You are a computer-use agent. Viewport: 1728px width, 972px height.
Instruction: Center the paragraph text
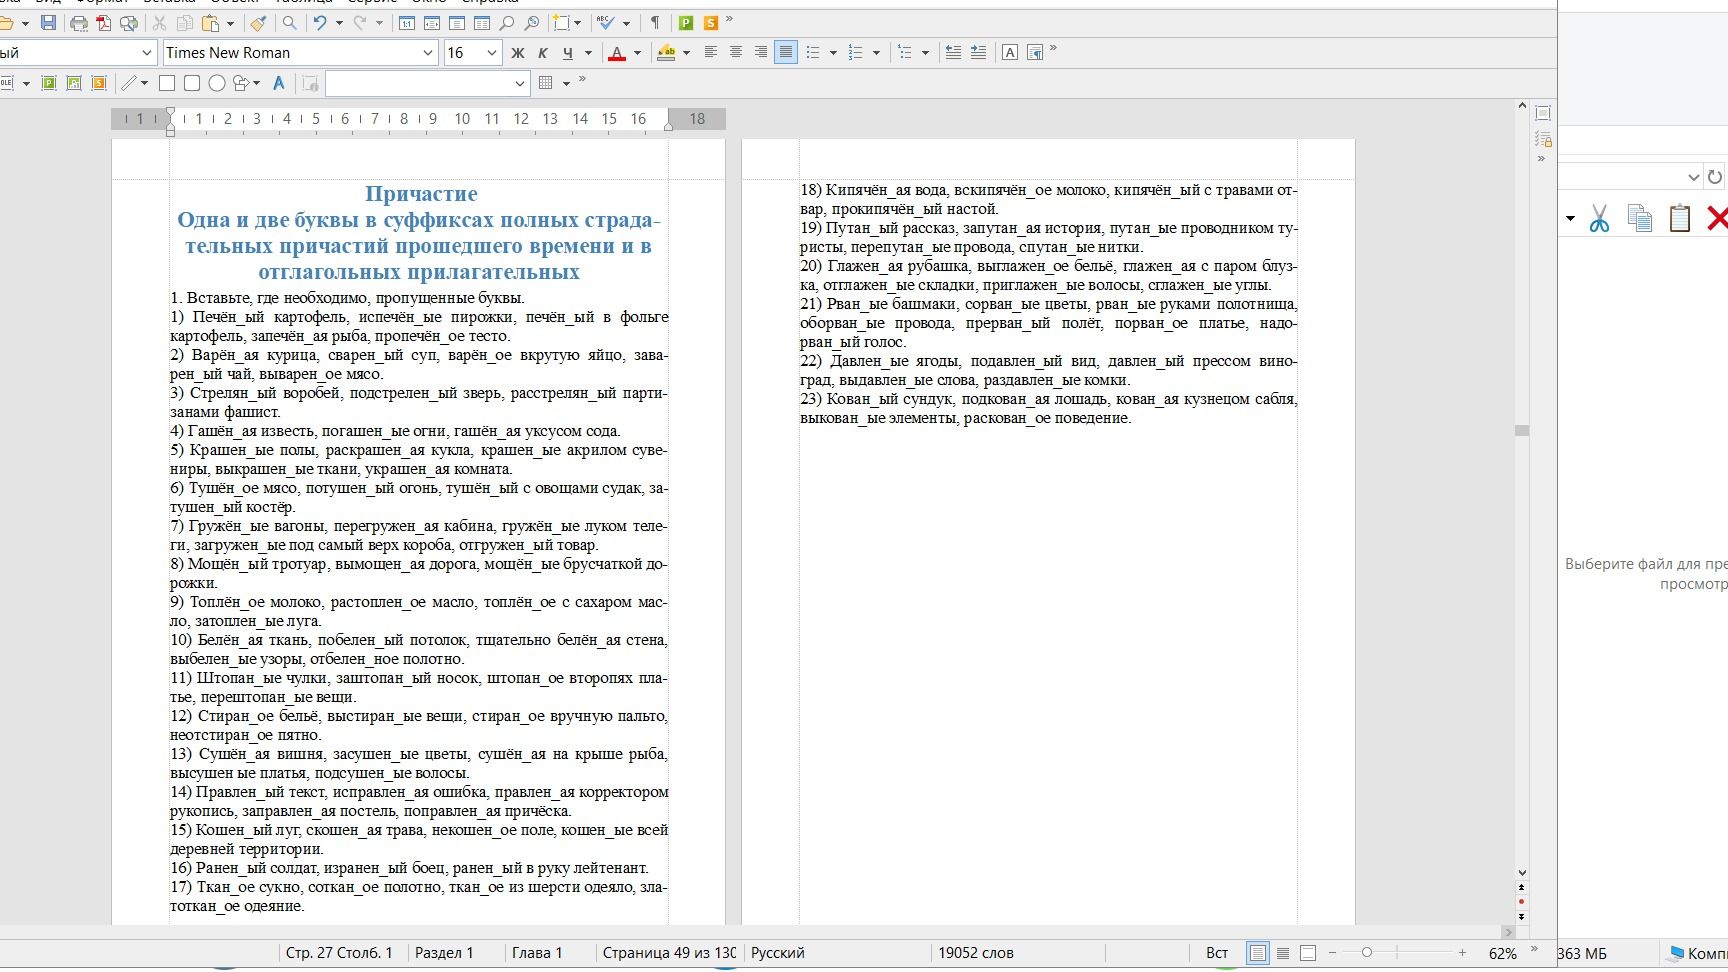pyautogui.click(x=736, y=53)
